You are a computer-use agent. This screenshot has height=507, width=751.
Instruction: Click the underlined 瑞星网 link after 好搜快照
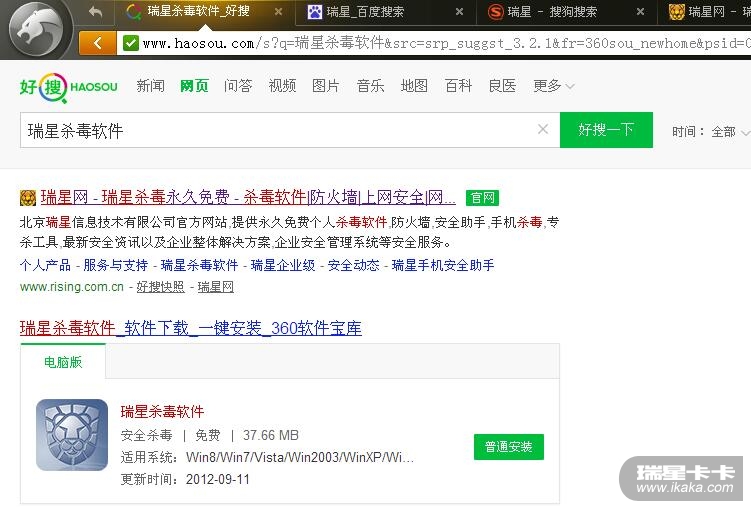tap(216, 287)
